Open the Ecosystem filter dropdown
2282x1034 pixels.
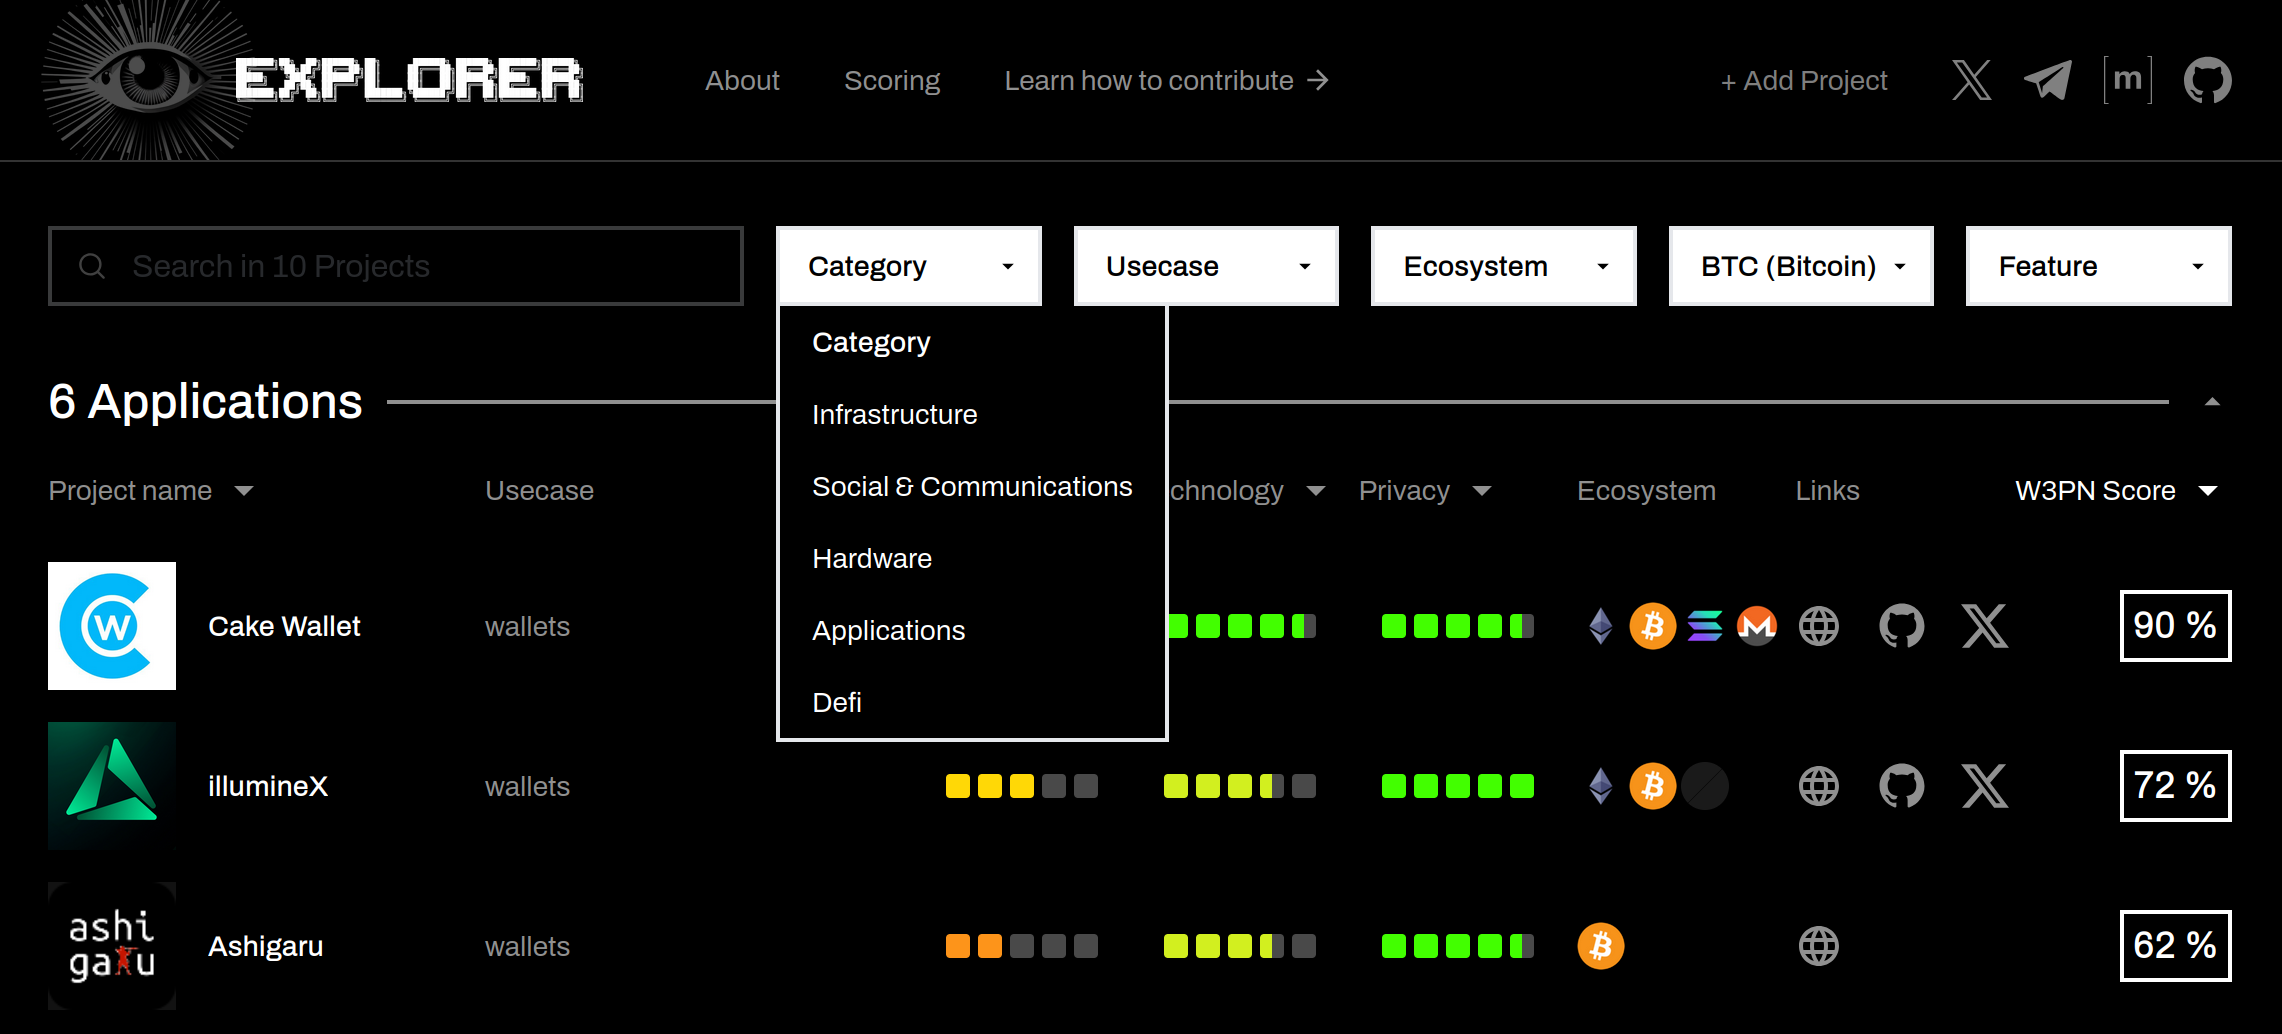tap(1503, 266)
